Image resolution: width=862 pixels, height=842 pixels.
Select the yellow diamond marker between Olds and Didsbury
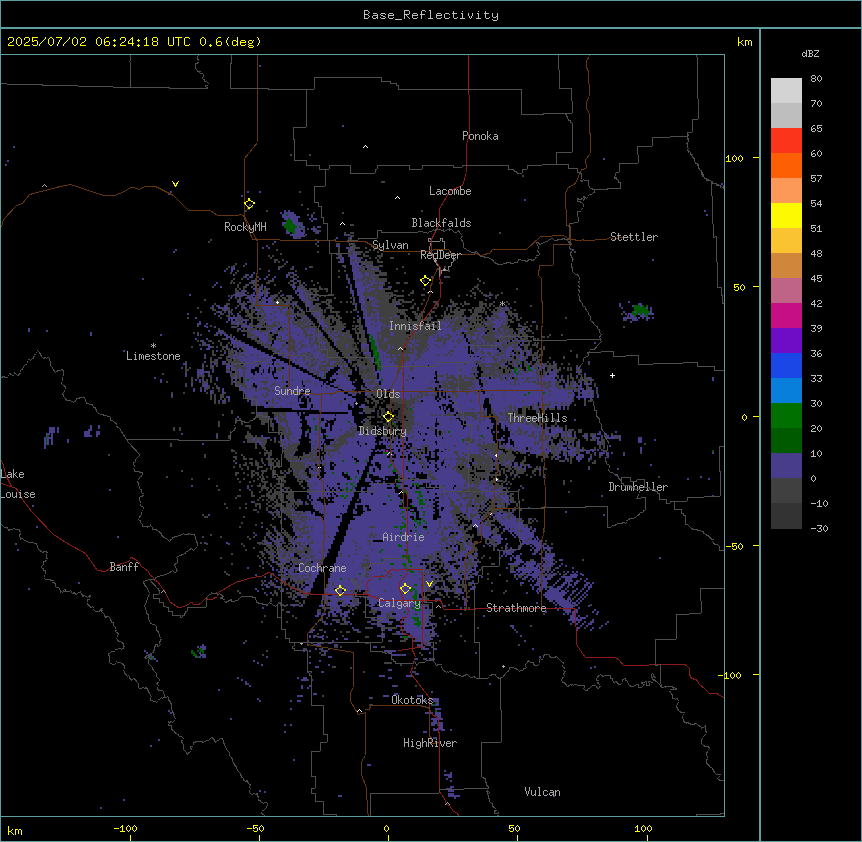click(x=388, y=417)
